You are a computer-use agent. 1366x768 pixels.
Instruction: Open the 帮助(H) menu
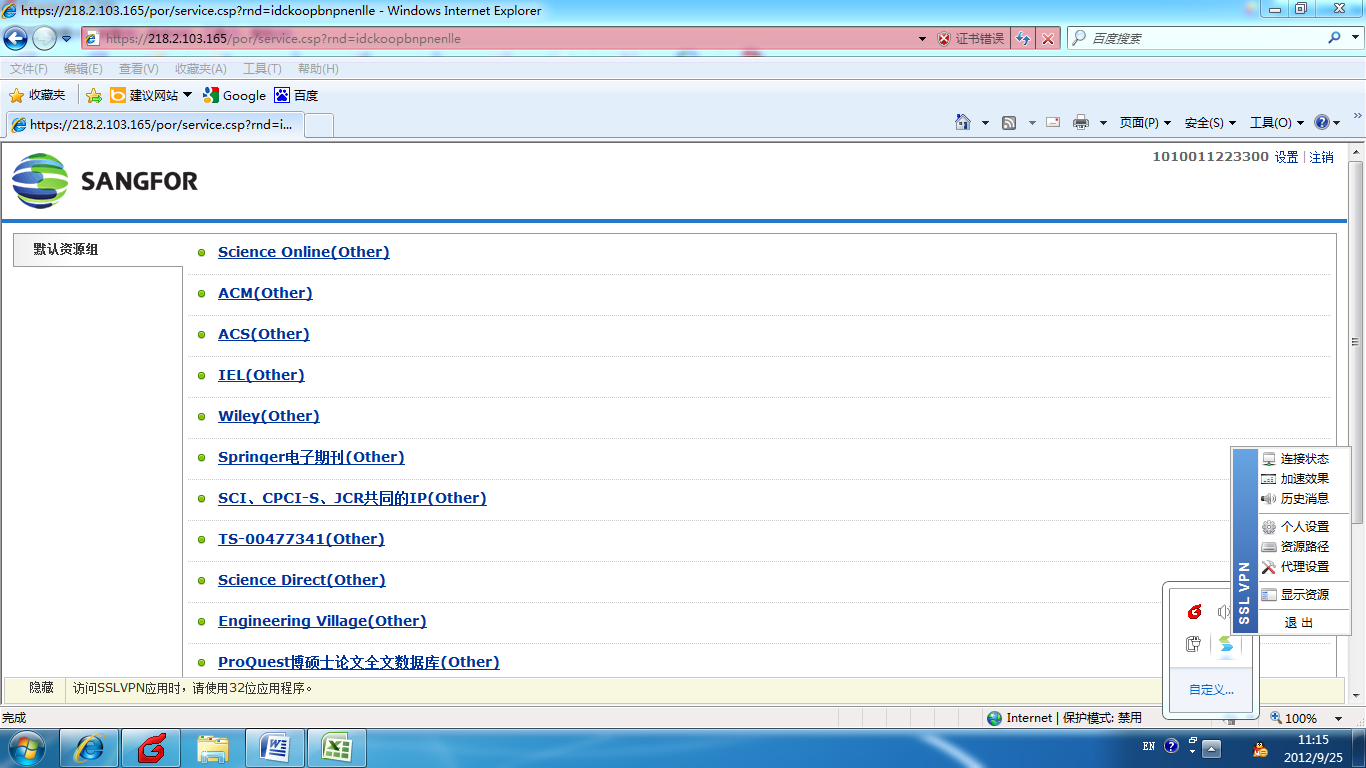(318, 69)
